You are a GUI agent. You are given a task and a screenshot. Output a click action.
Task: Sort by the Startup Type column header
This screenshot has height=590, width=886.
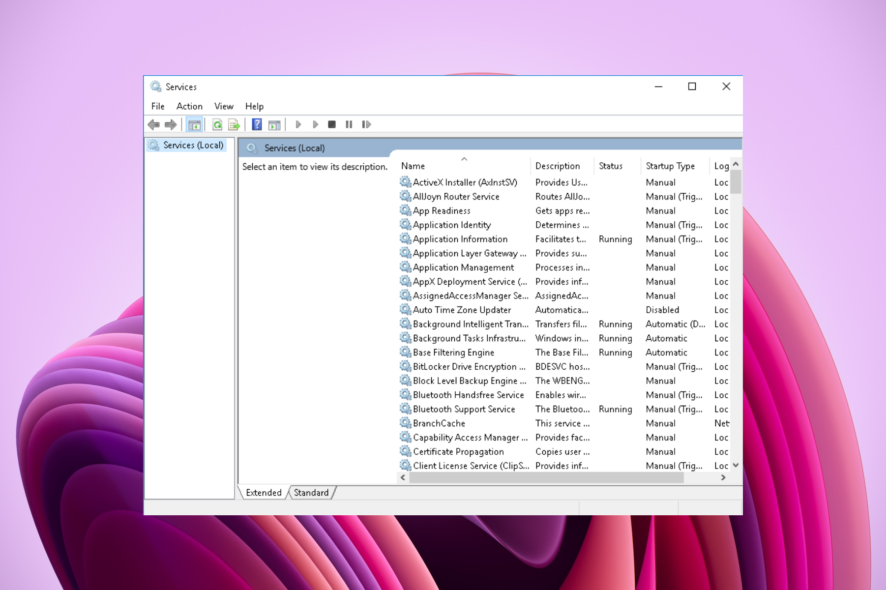point(675,166)
